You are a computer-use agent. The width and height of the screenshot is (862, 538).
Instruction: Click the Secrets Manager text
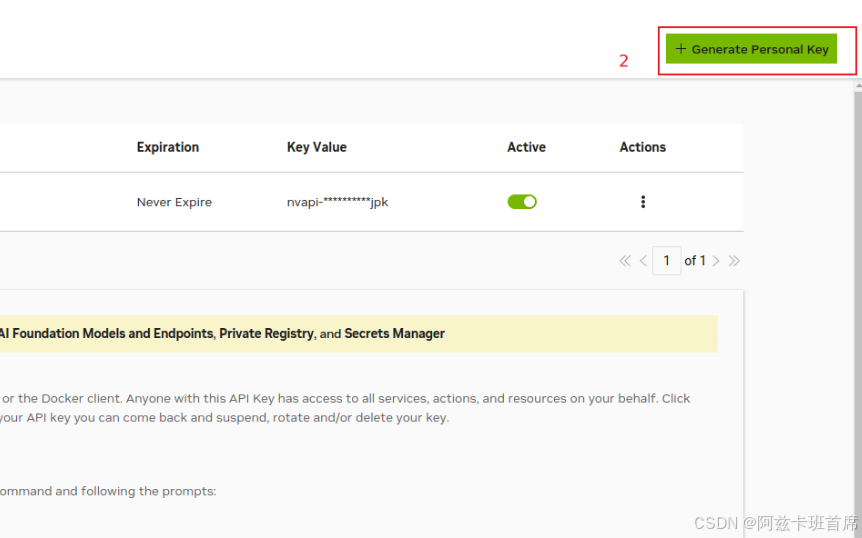pos(395,334)
